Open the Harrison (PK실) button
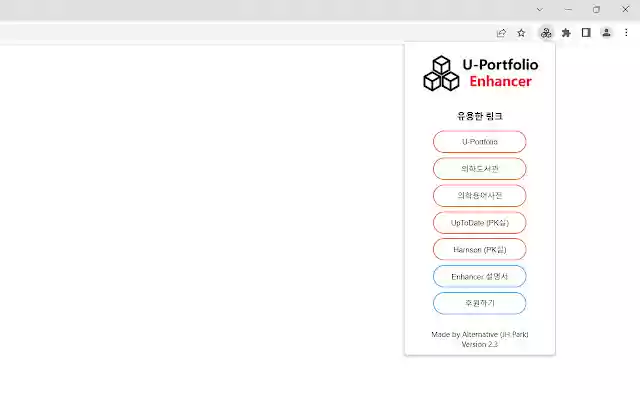 (480, 249)
